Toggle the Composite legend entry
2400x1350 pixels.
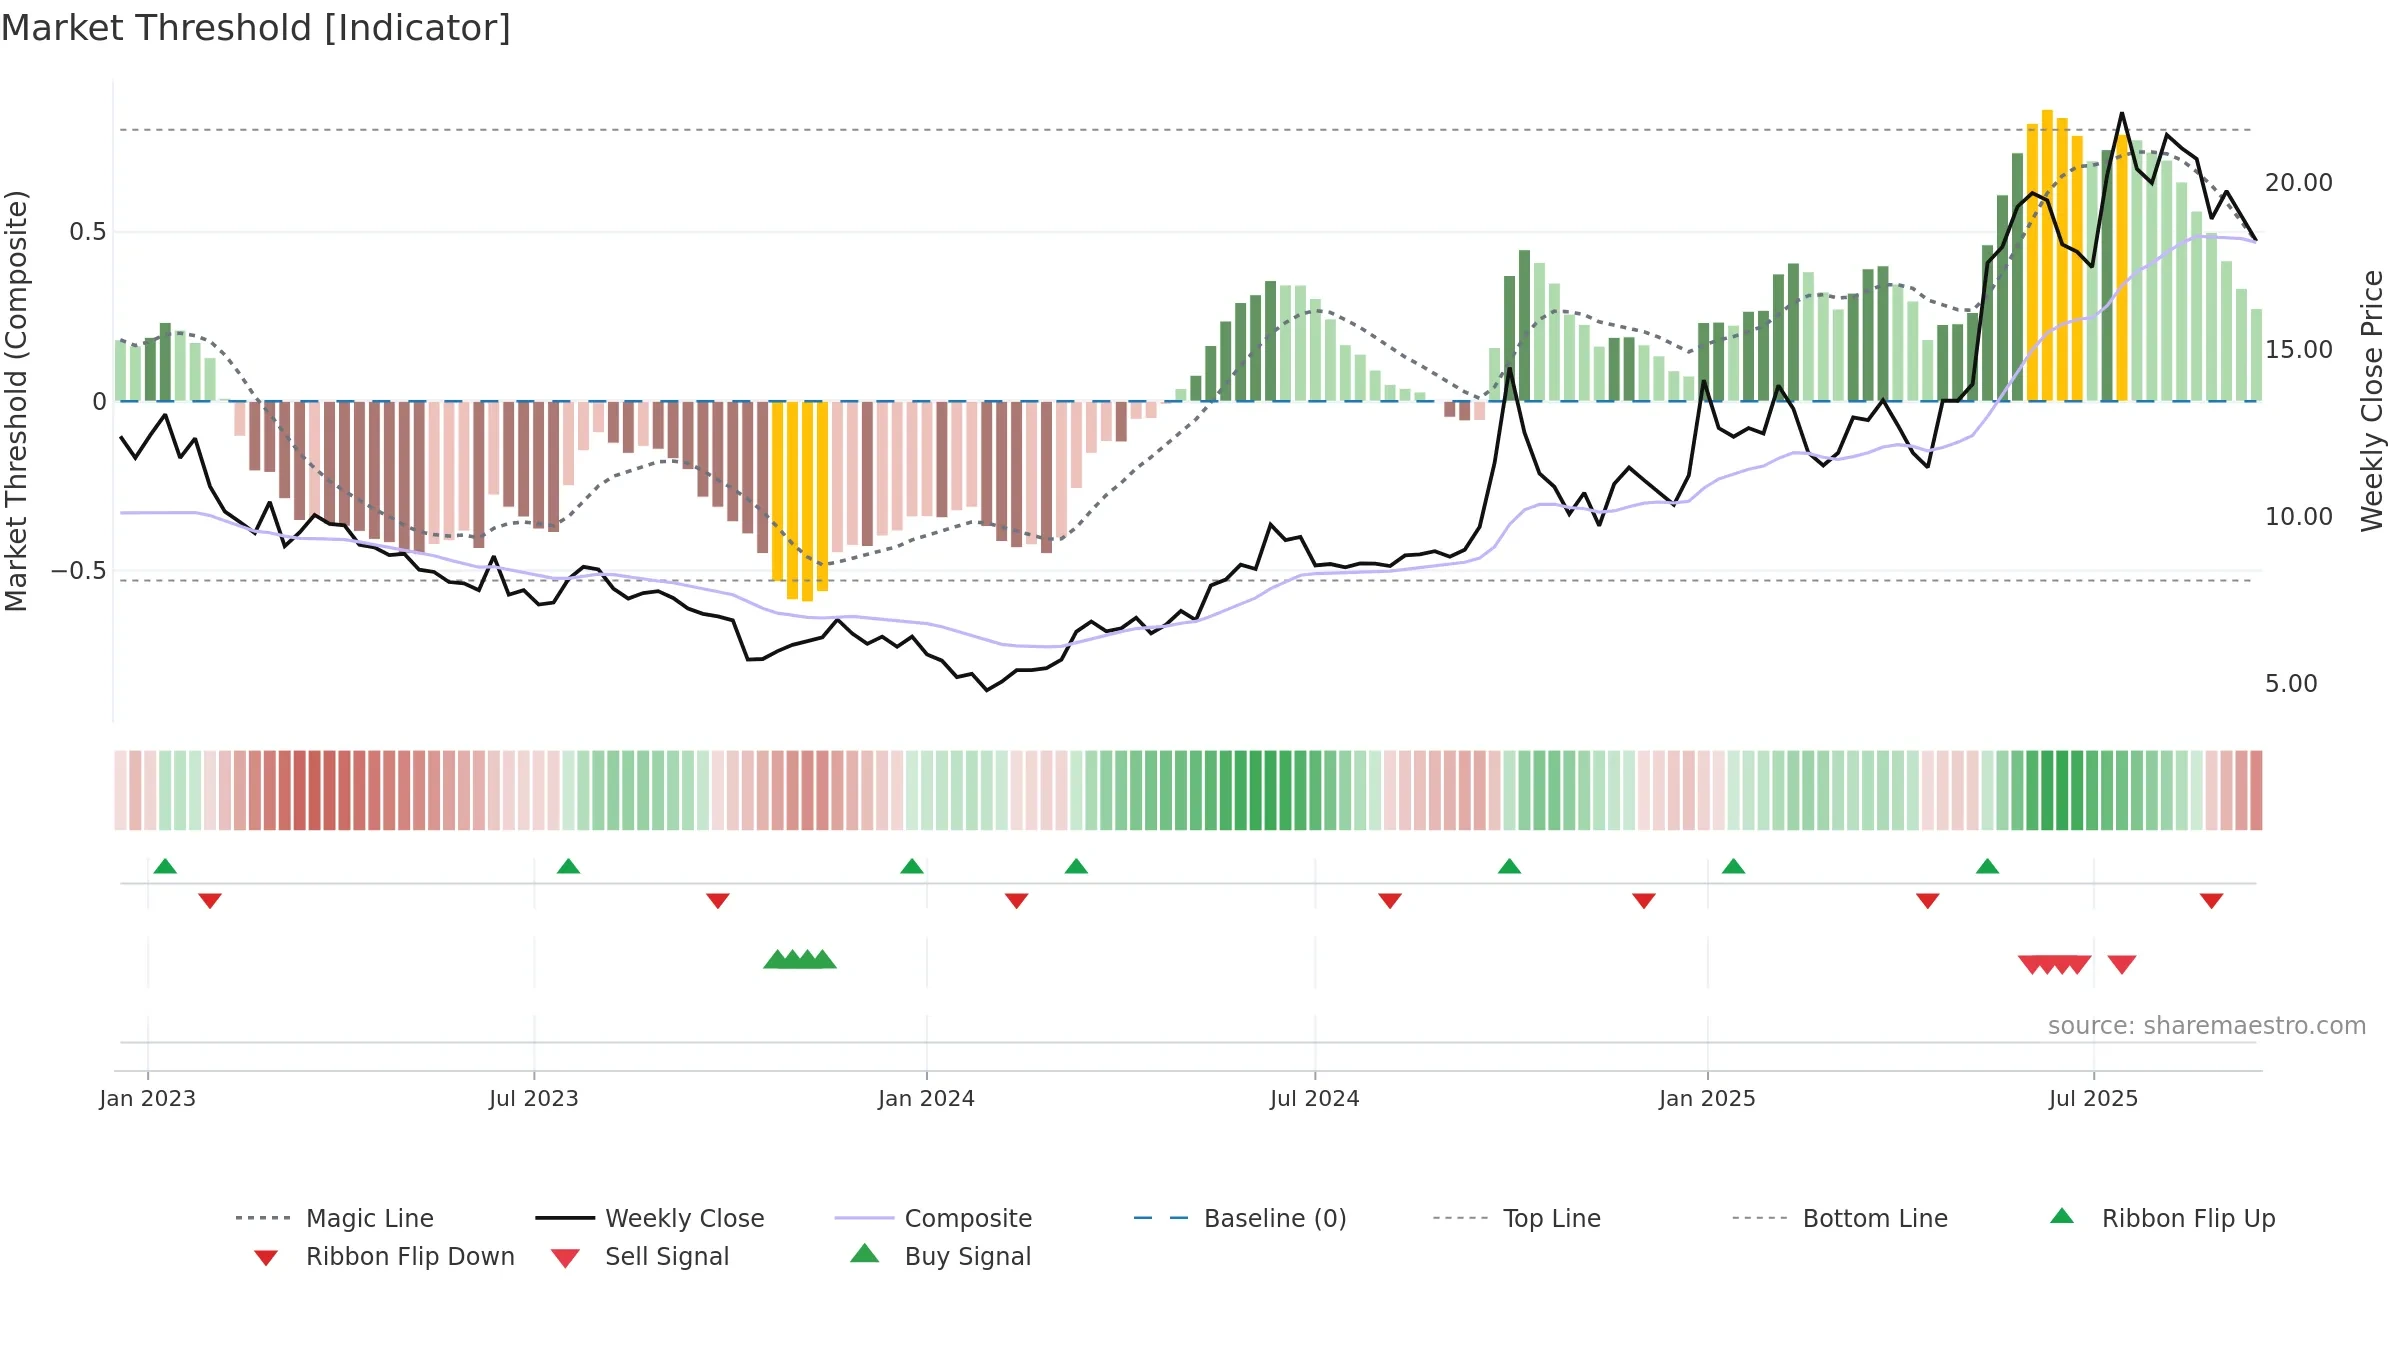point(933,1218)
